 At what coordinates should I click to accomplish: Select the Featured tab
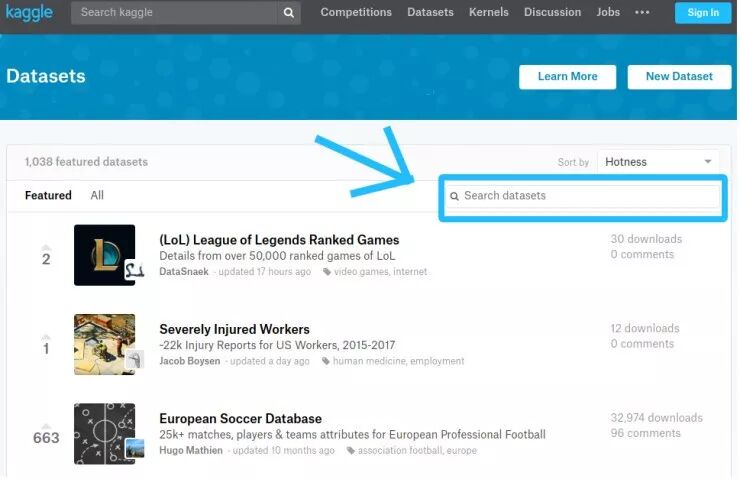pos(48,195)
